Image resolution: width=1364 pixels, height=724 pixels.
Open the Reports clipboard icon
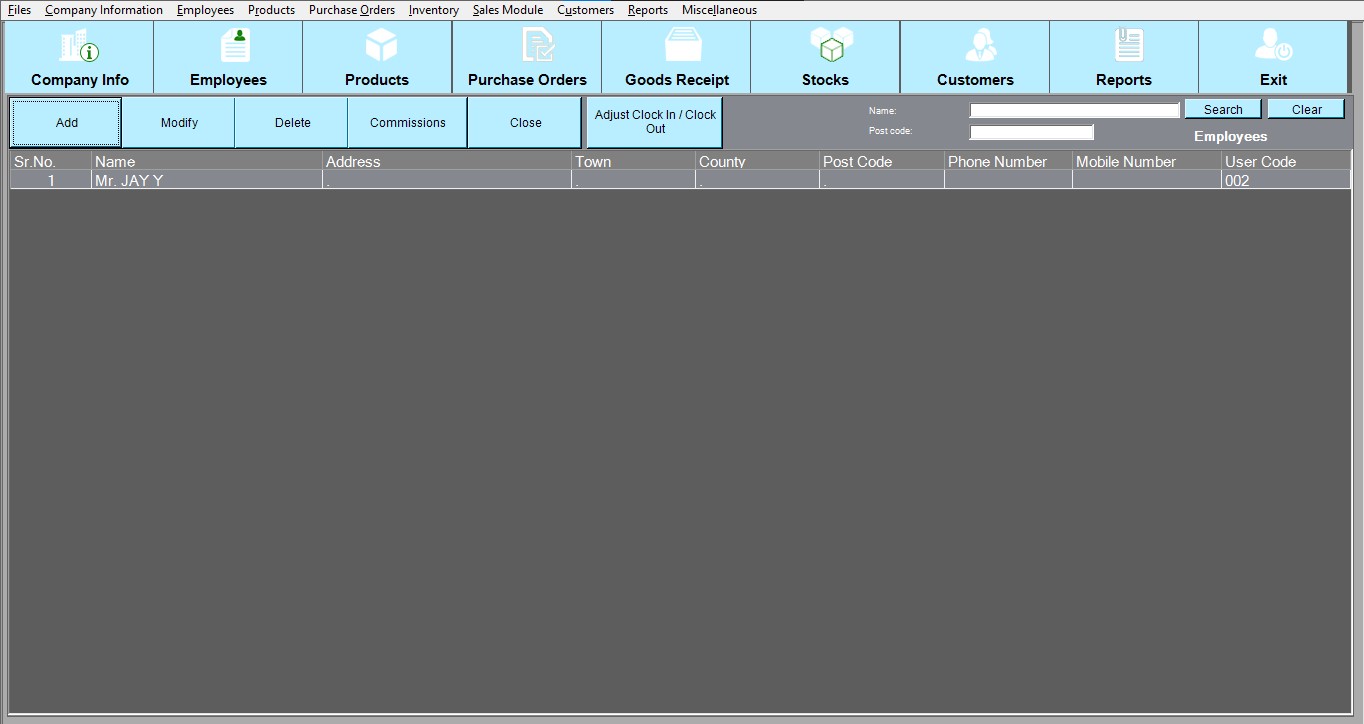coord(1127,46)
